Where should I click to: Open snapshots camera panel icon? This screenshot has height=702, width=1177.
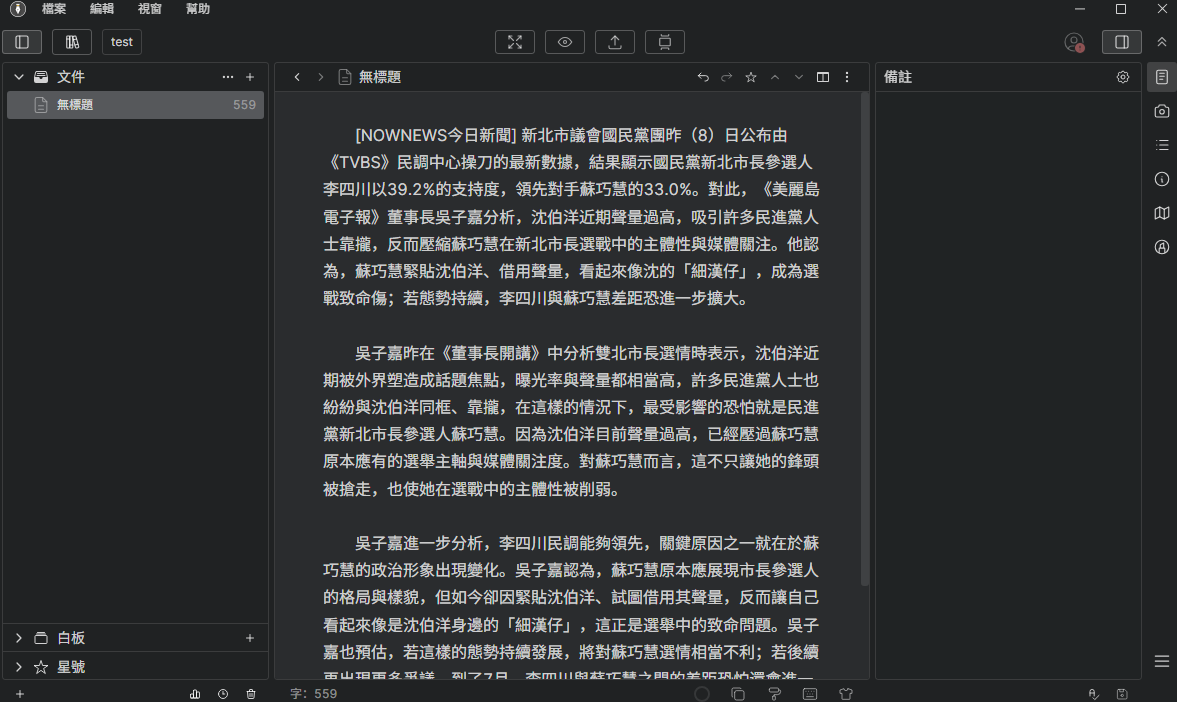click(1162, 111)
